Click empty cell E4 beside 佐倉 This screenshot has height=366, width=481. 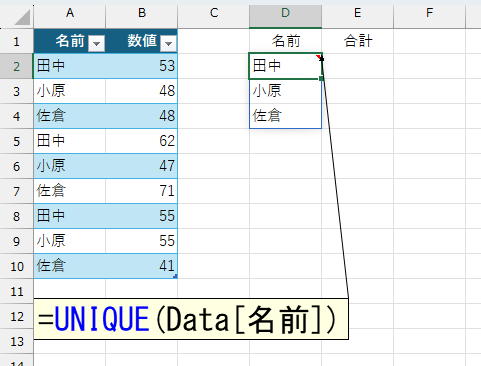click(357, 116)
